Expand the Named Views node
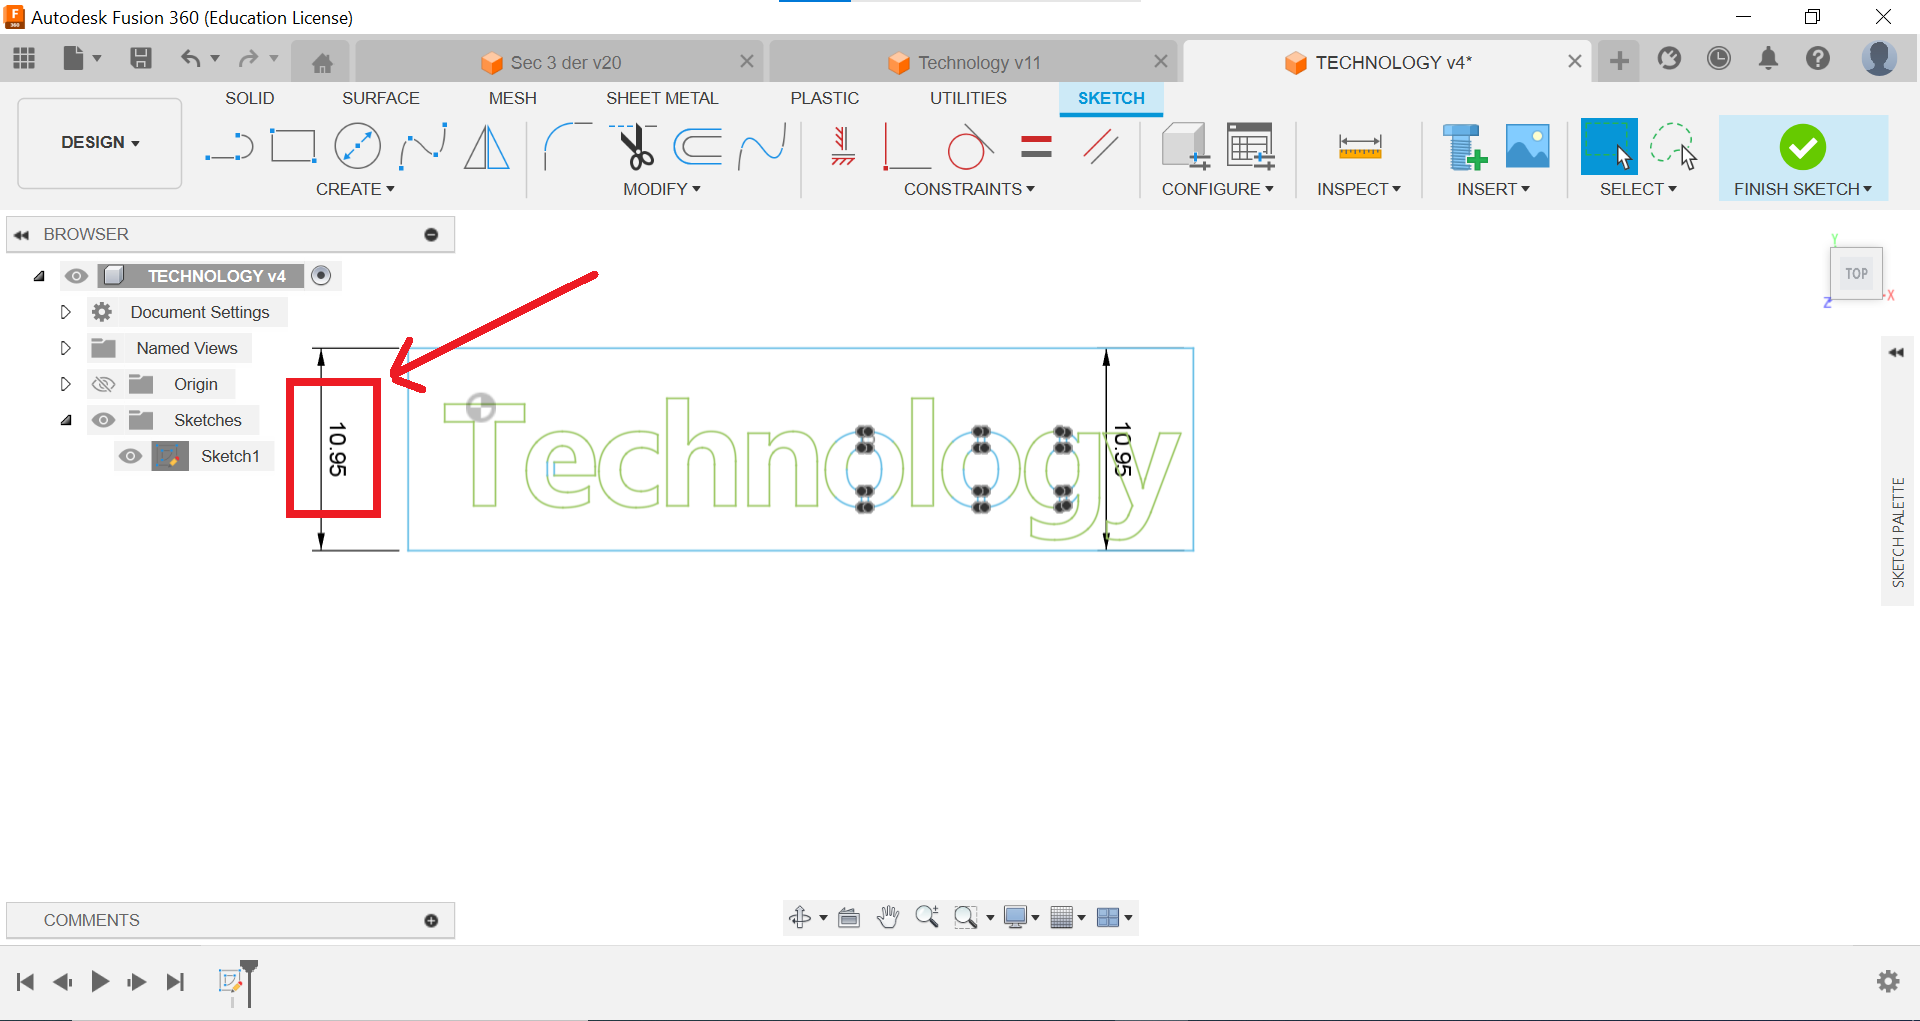 (65, 348)
